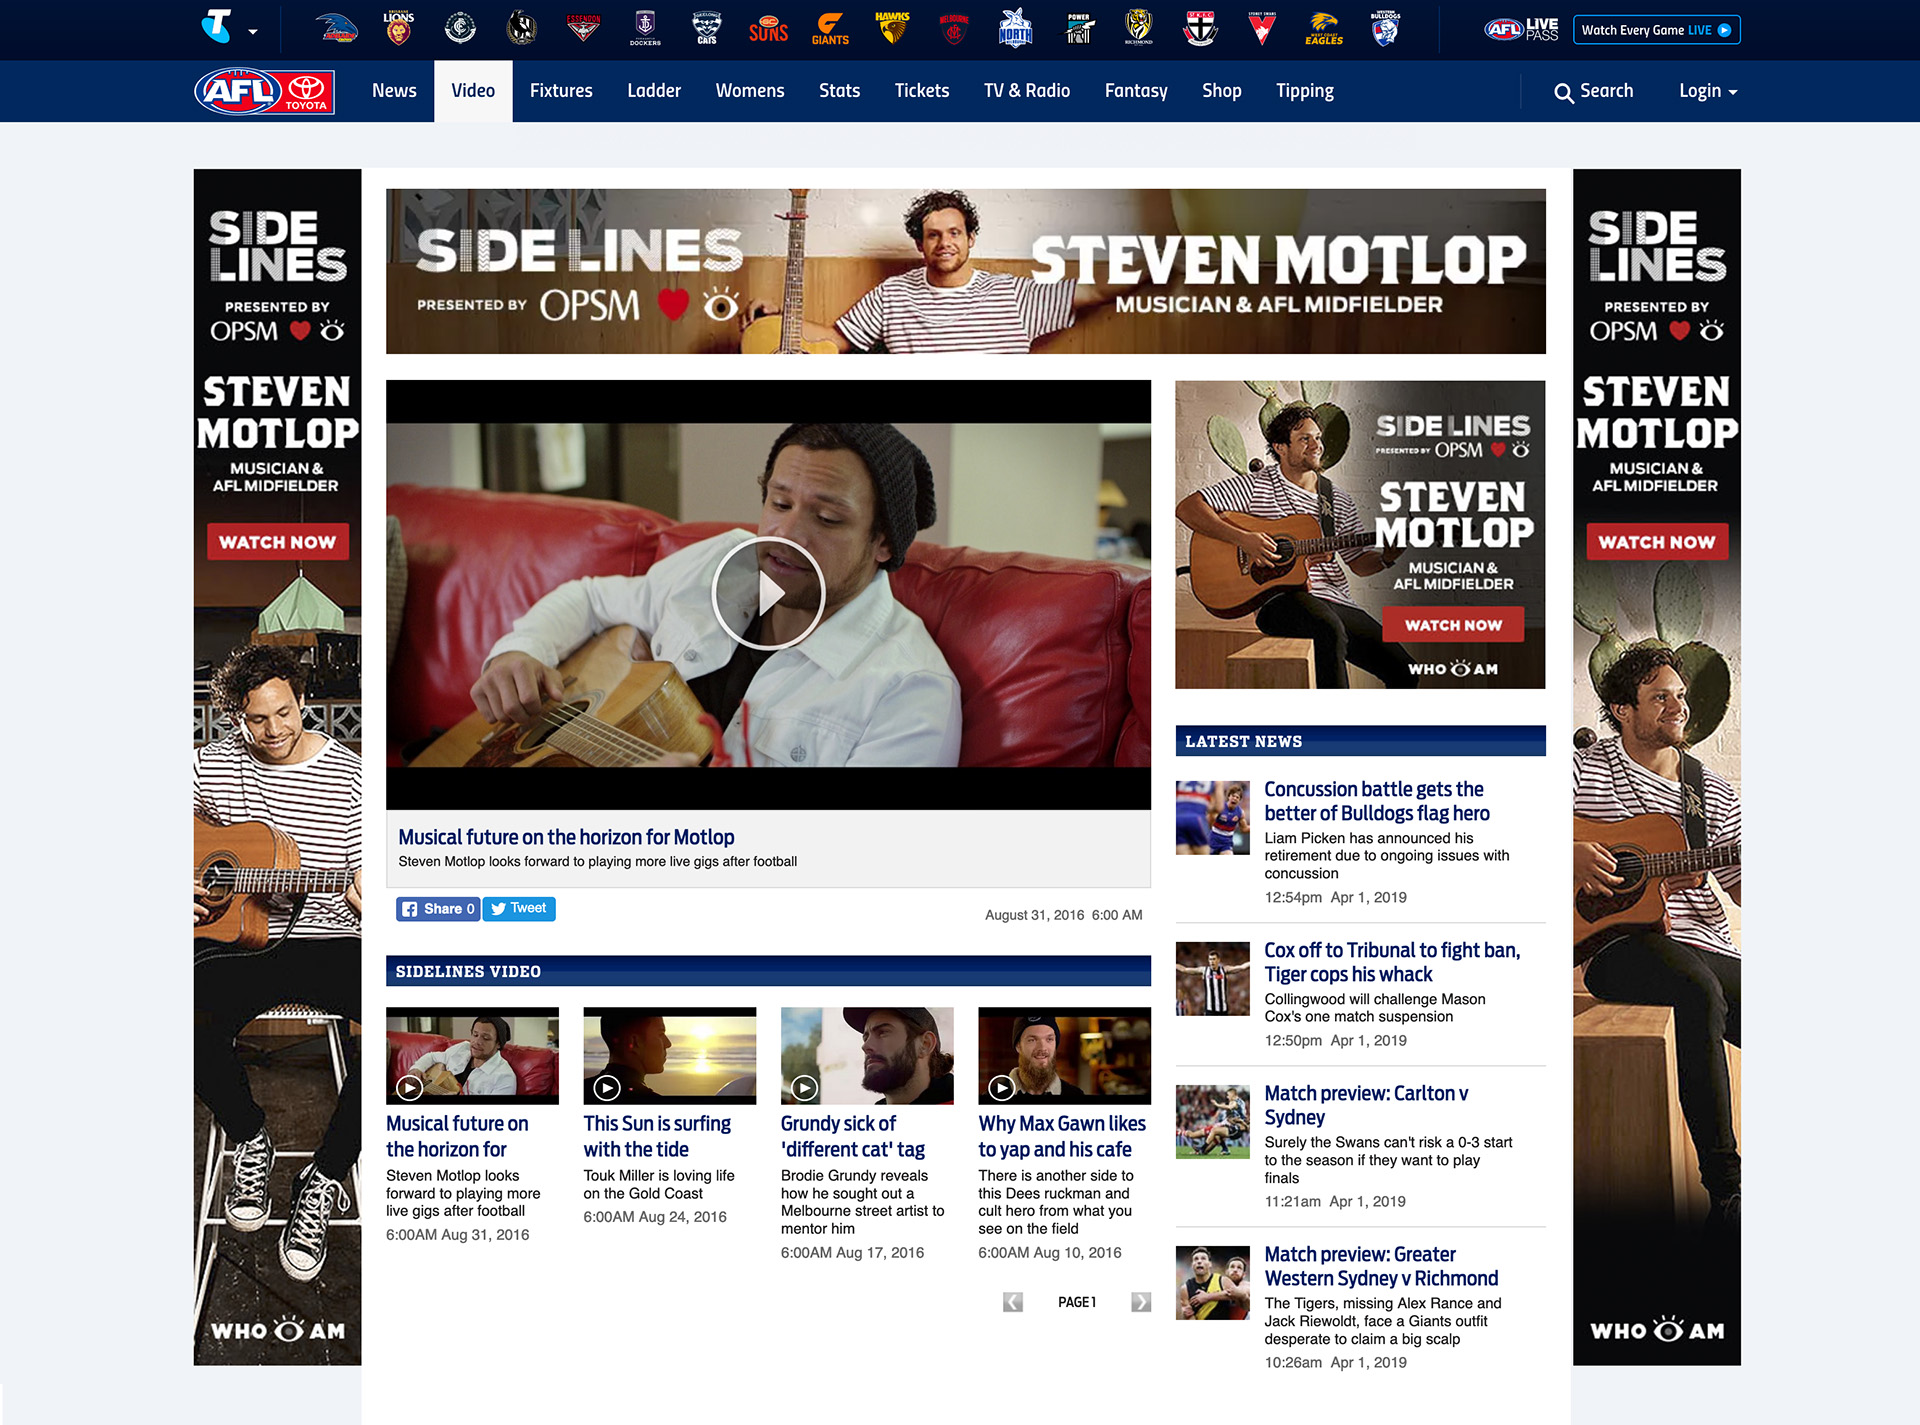
Task: Open the Fremantle Dockers logo
Action: point(645,28)
